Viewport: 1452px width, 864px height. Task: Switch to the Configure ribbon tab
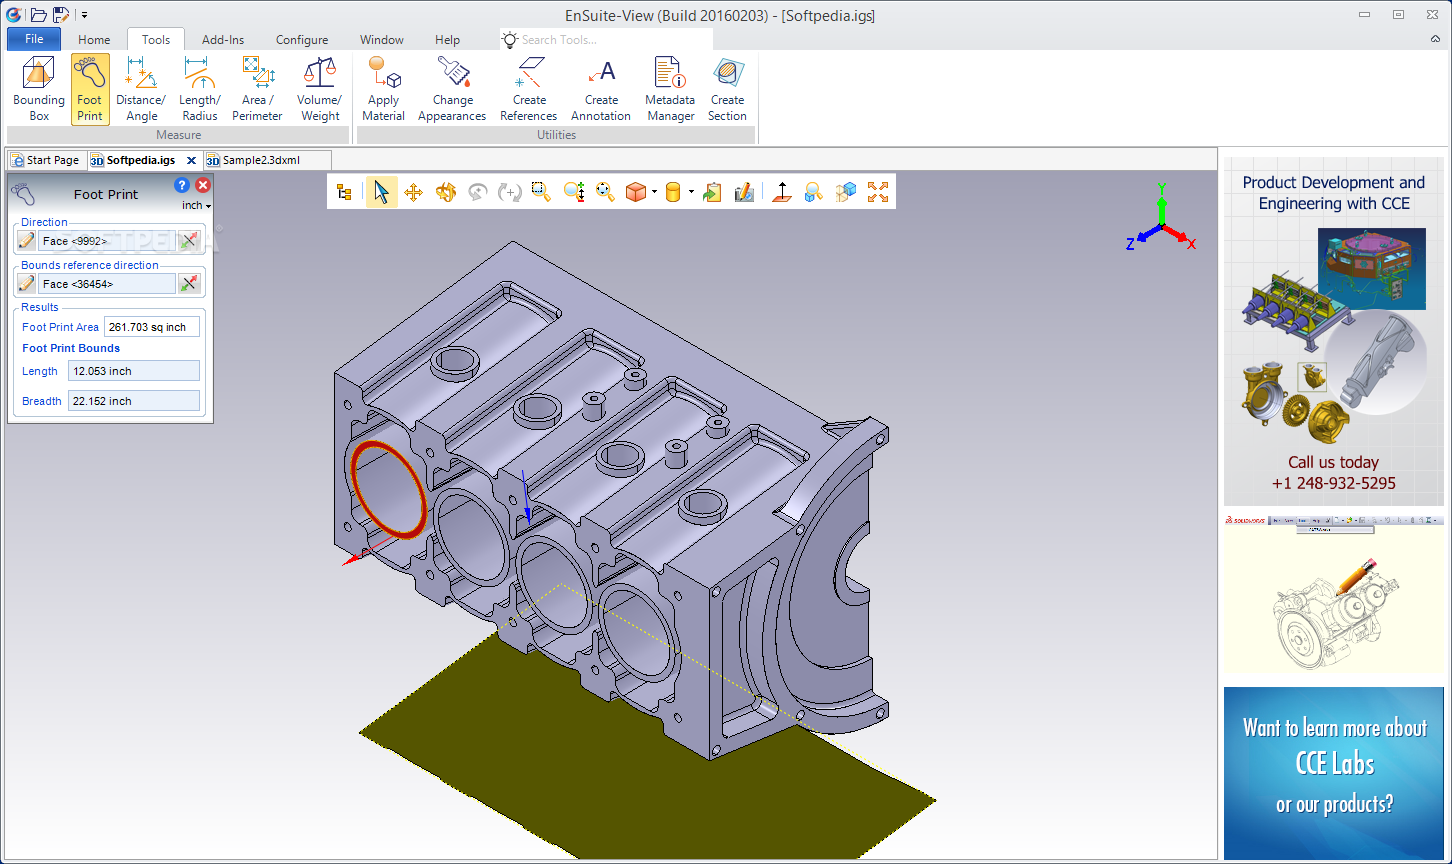point(302,40)
